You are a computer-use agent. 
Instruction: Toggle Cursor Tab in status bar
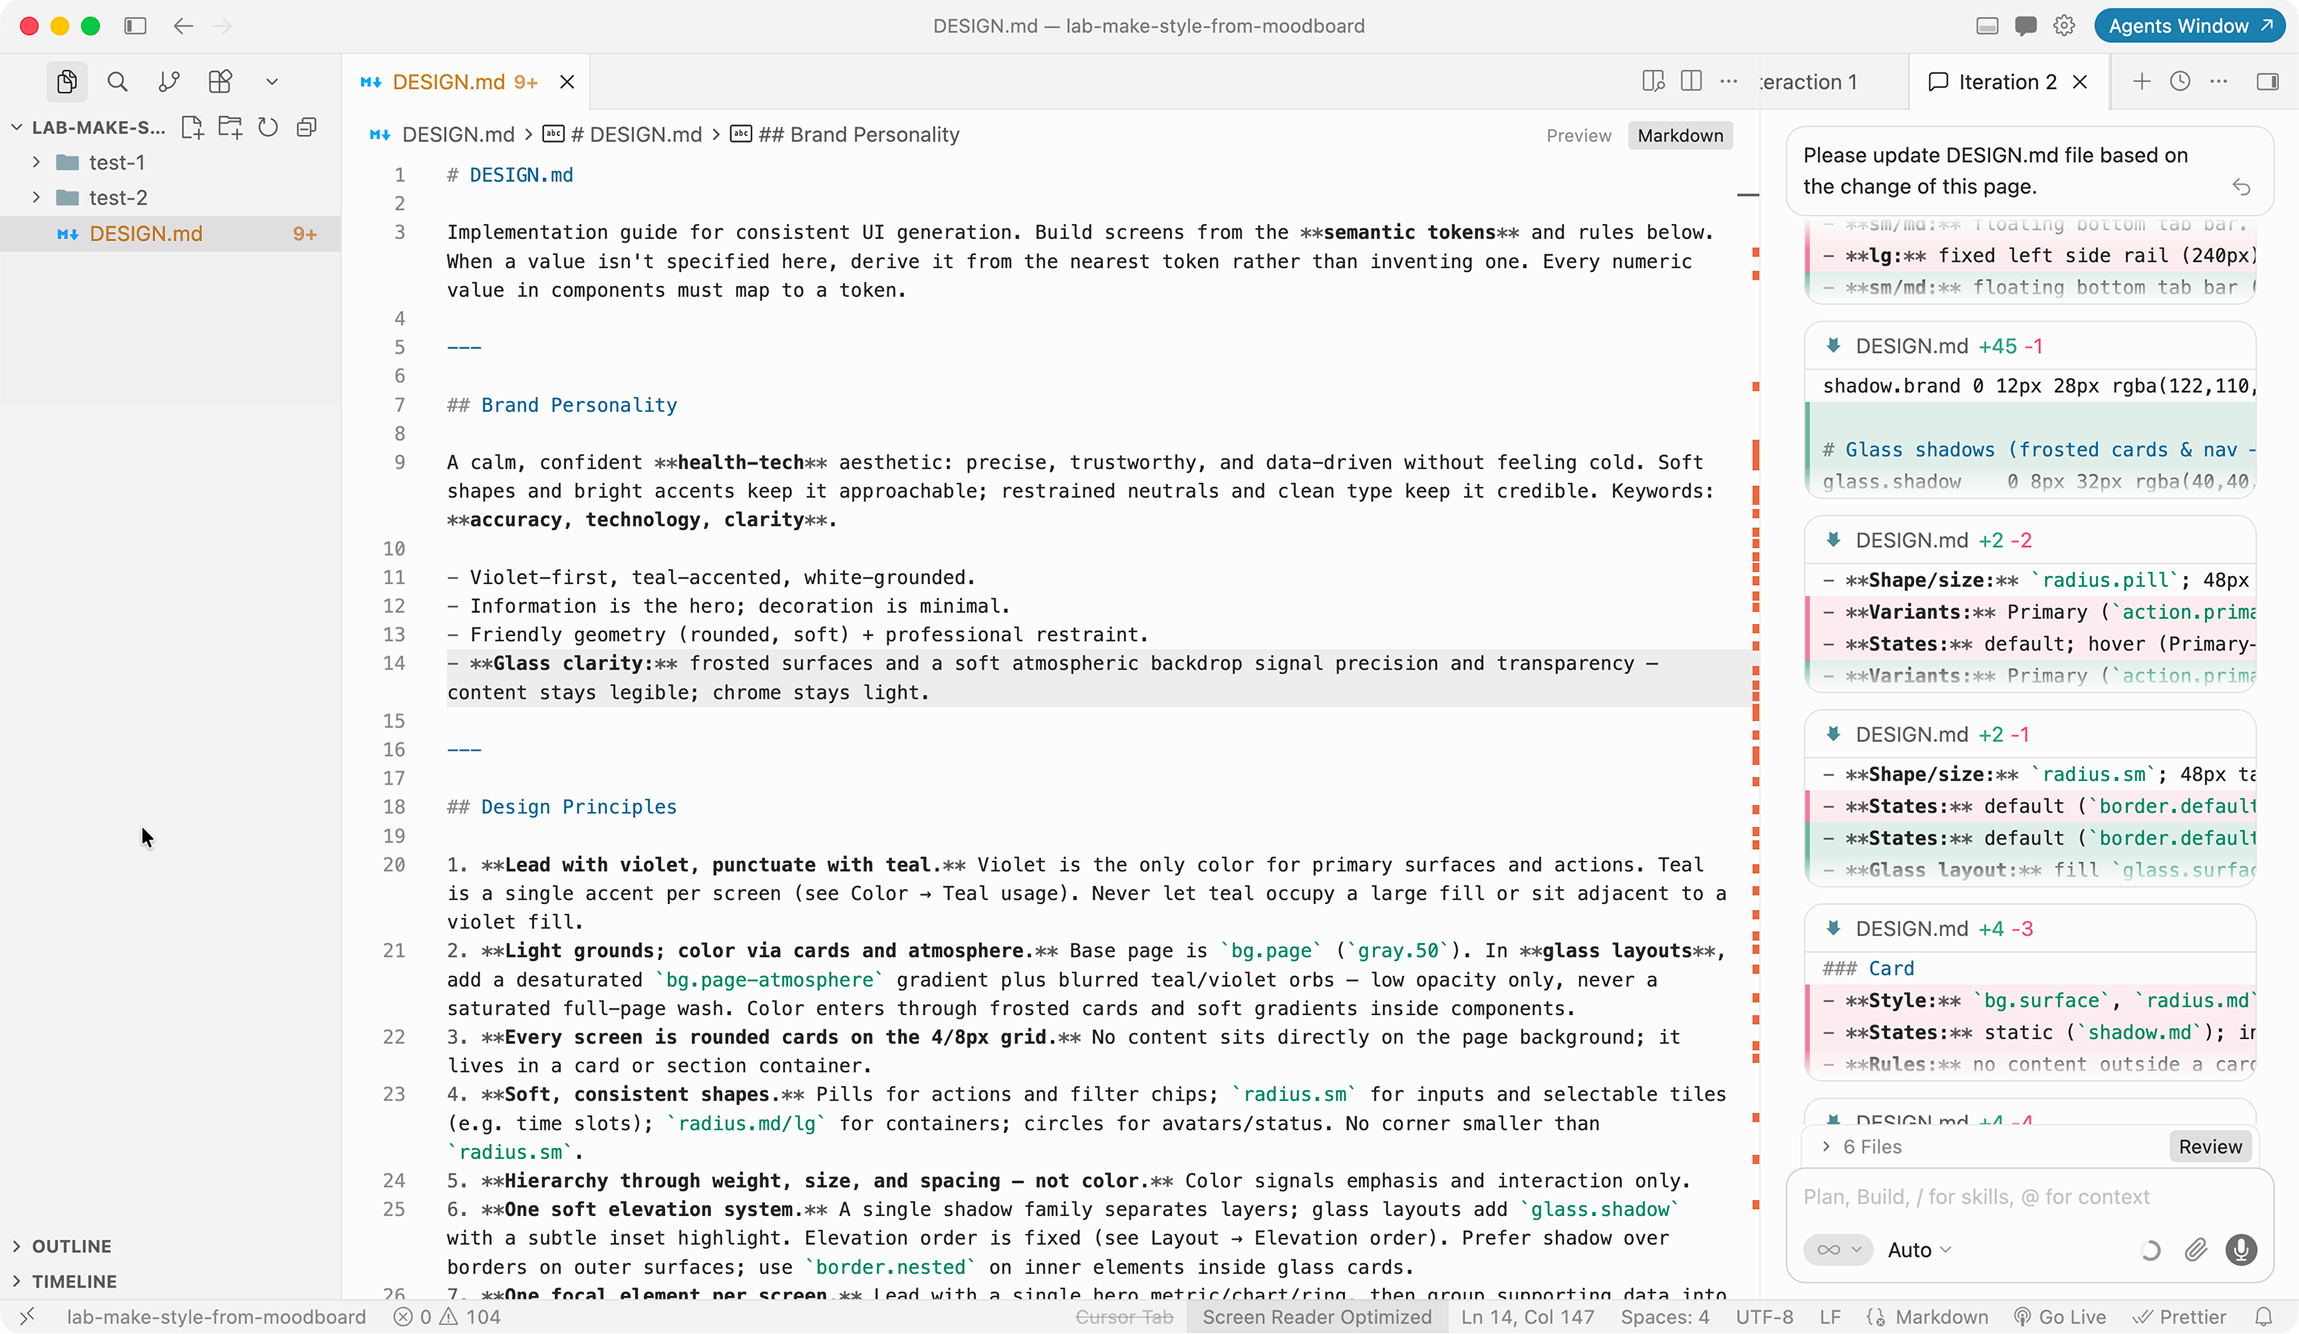(x=1124, y=1317)
